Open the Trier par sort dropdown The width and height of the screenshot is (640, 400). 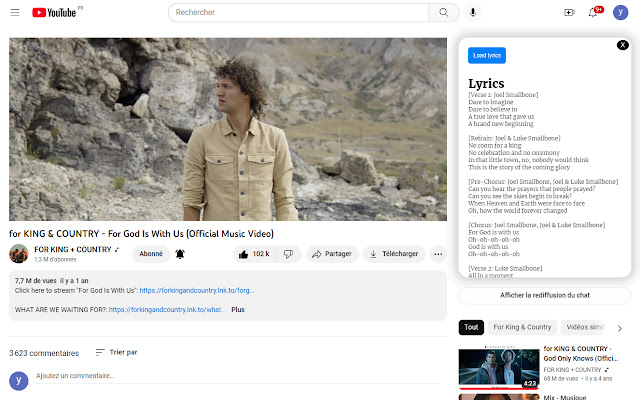coord(117,352)
